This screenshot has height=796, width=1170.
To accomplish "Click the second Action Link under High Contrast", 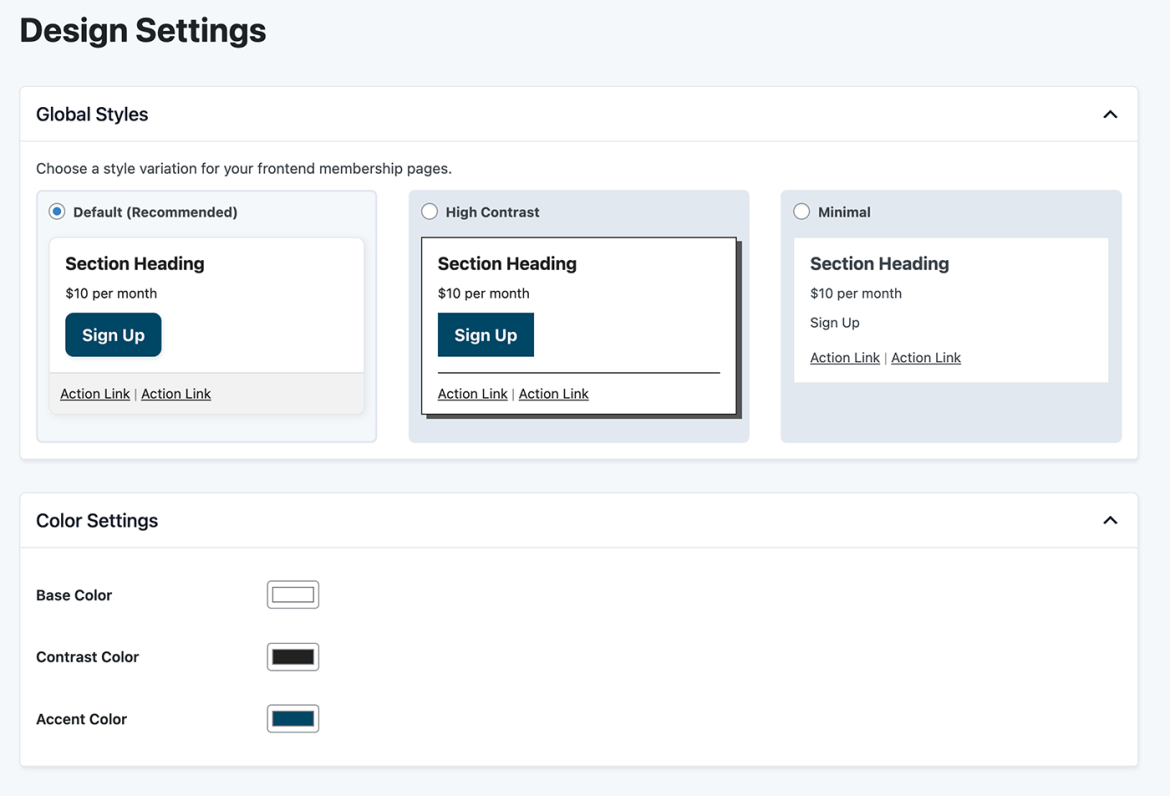I will pyautogui.click(x=553, y=393).
